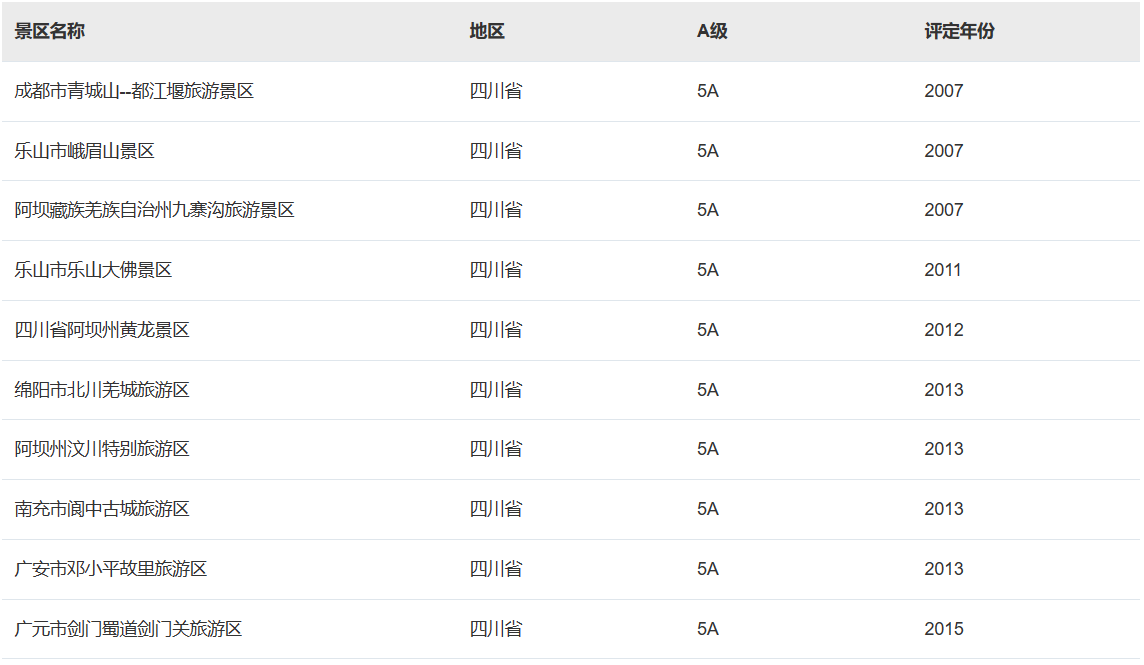Click the 景区名称 column header
1144x665 pixels.
click(50, 31)
